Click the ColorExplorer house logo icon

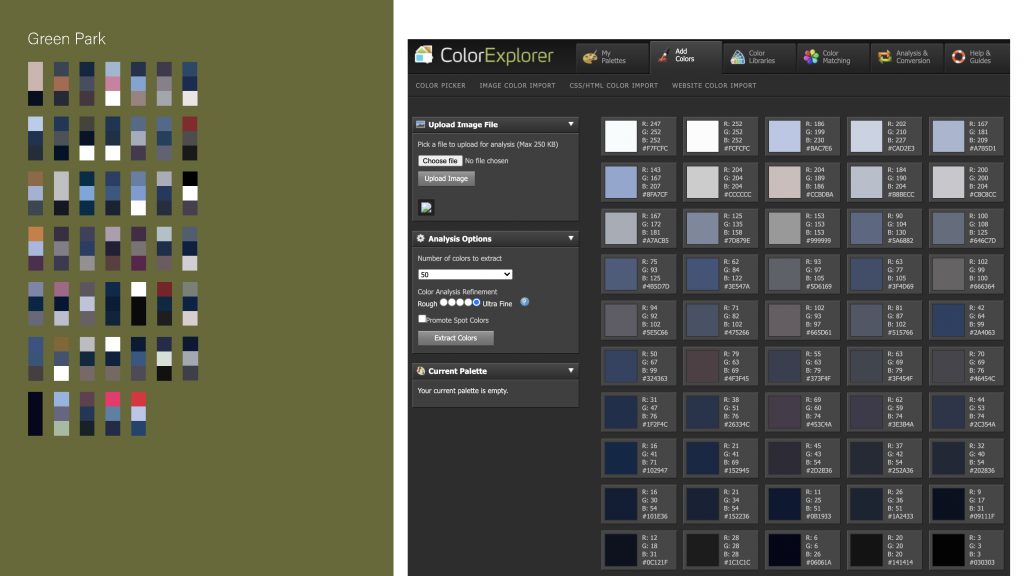[x=424, y=55]
